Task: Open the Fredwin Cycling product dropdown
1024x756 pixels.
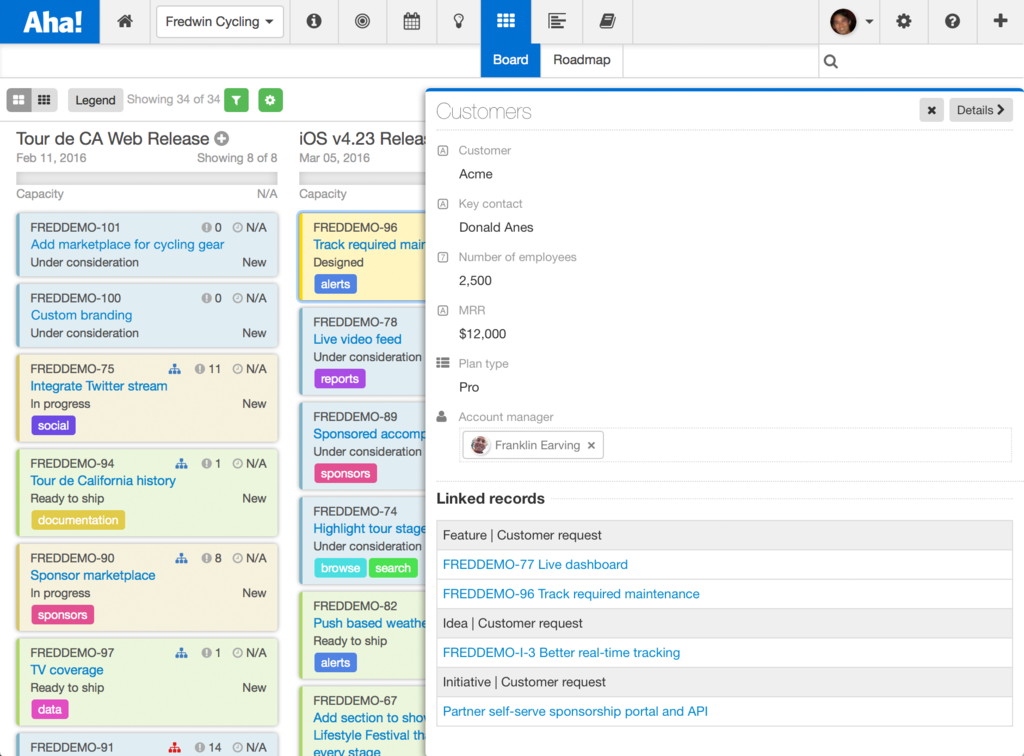Action: (219, 22)
